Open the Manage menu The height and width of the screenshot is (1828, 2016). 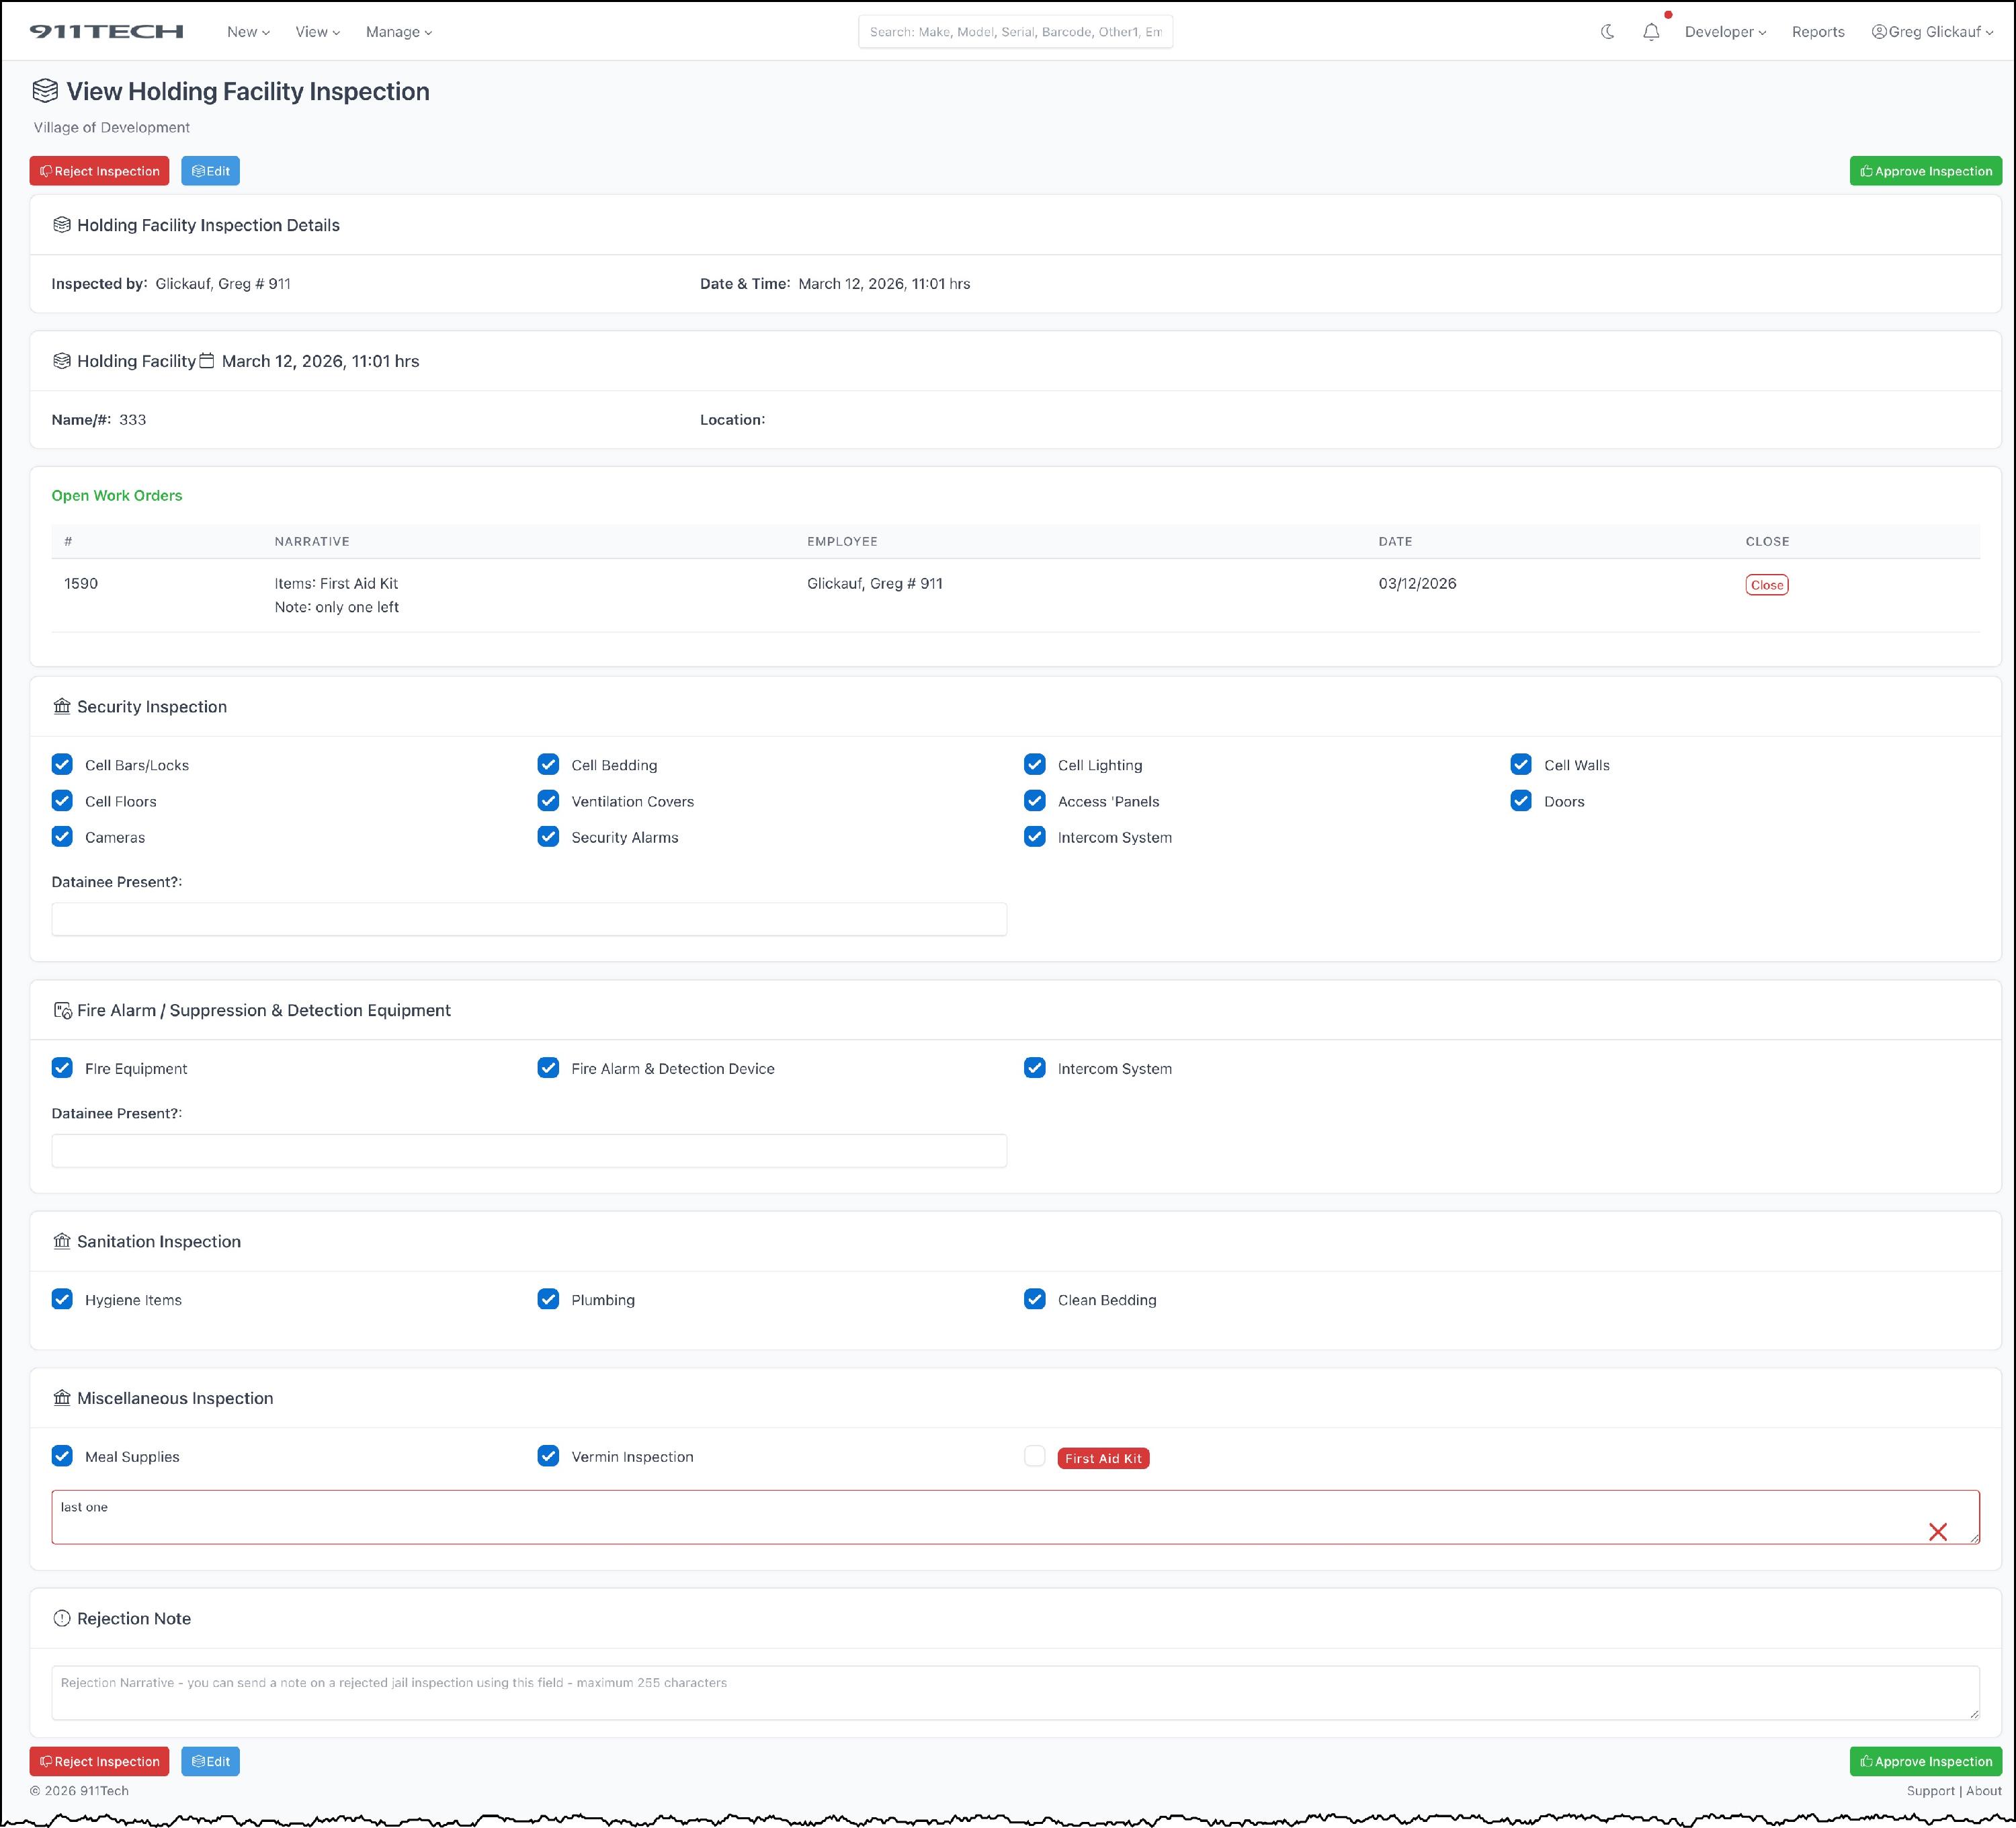(398, 32)
